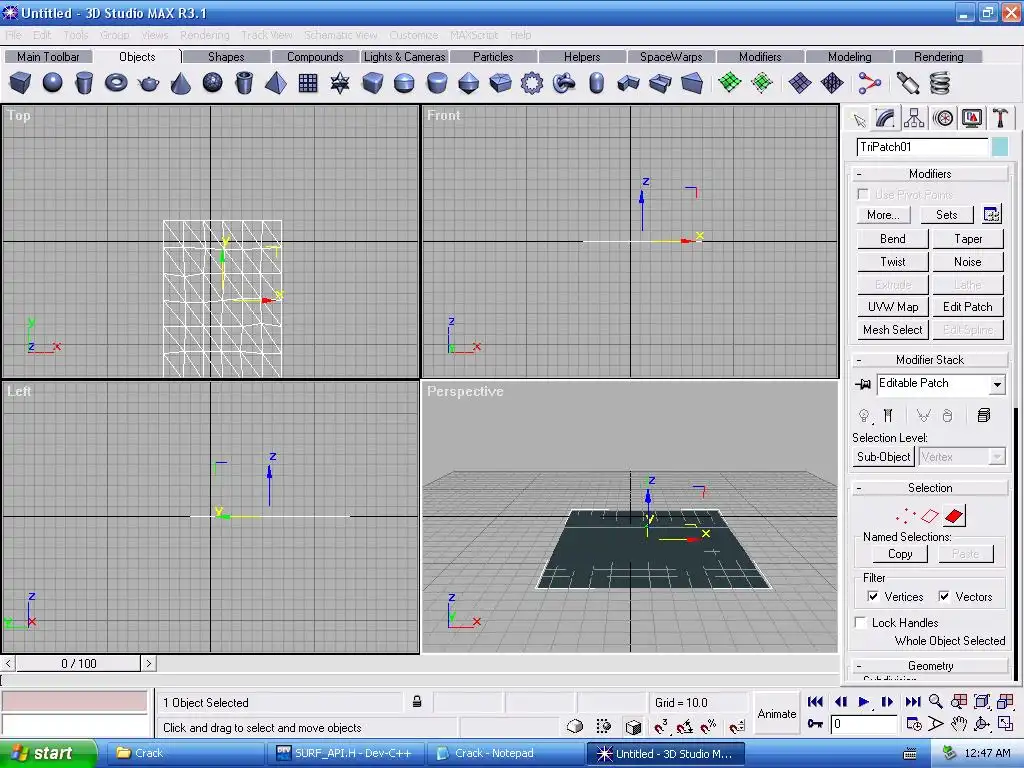Open the Hierarchy panel icon
This screenshot has width=1024, height=768.
(914, 118)
